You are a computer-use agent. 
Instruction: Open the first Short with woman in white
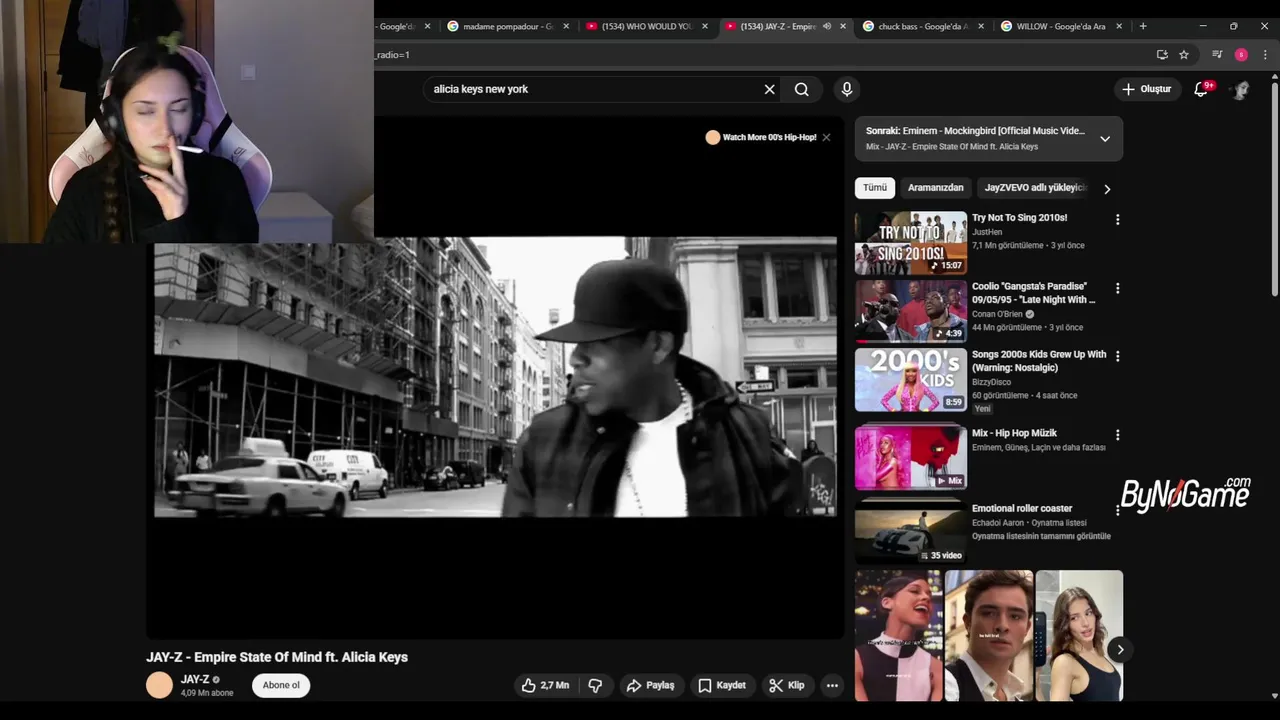coord(898,636)
